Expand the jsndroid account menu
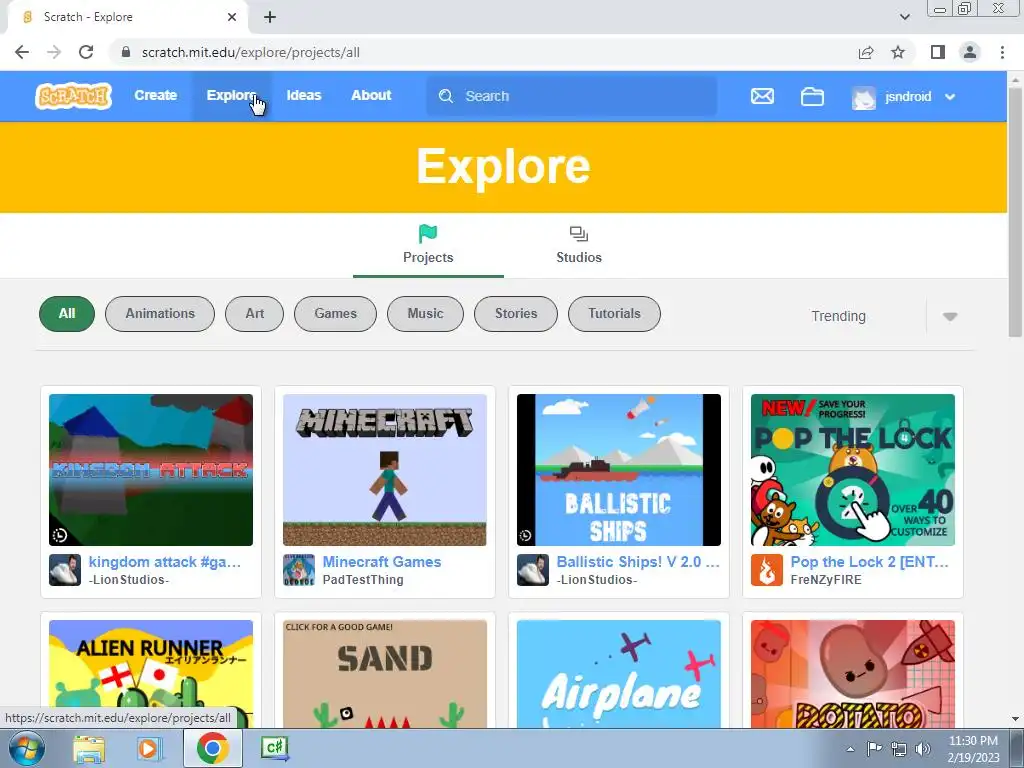This screenshot has height=768, width=1024. [x=950, y=97]
